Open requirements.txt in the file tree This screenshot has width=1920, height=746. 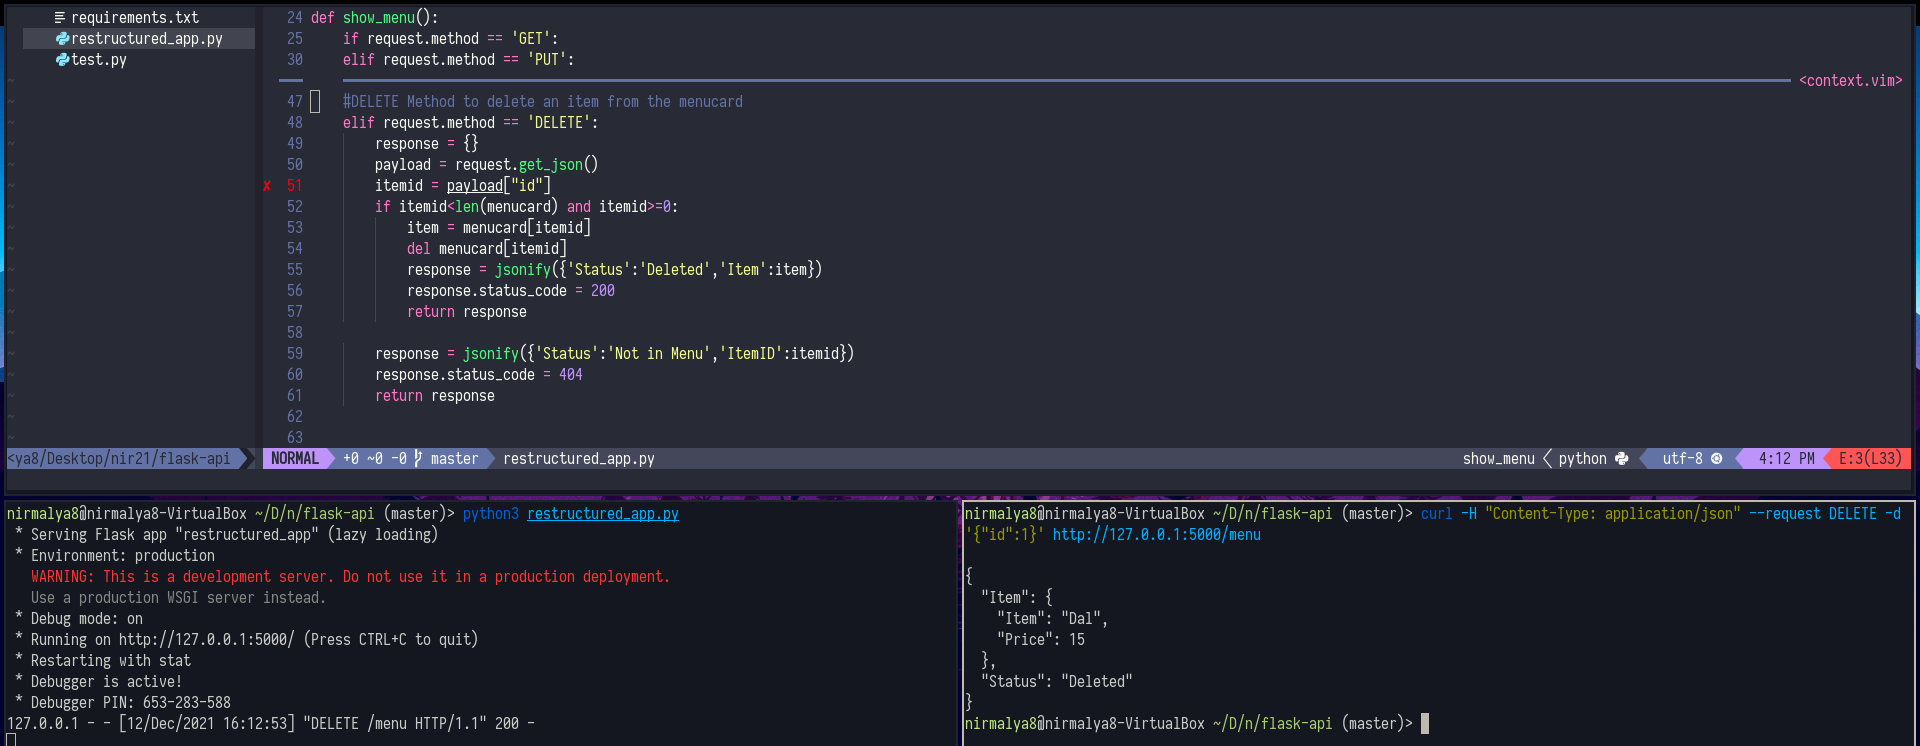click(x=135, y=18)
